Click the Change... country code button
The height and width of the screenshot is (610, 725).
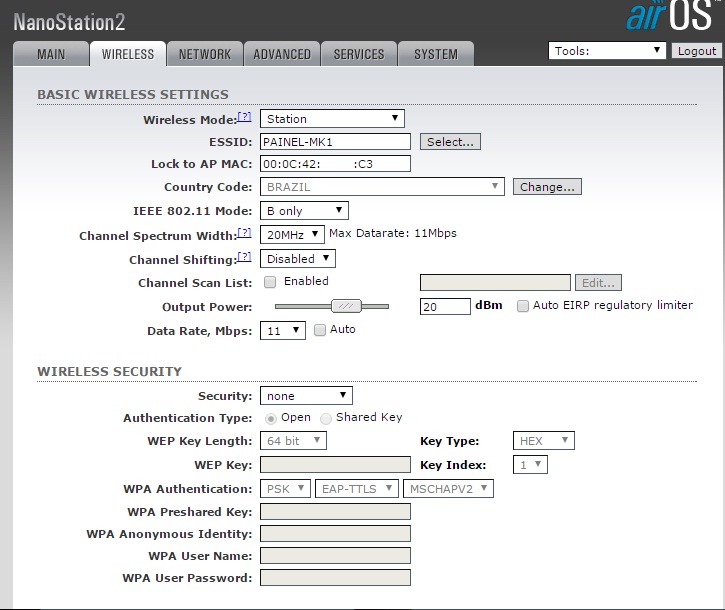tap(547, 187)
